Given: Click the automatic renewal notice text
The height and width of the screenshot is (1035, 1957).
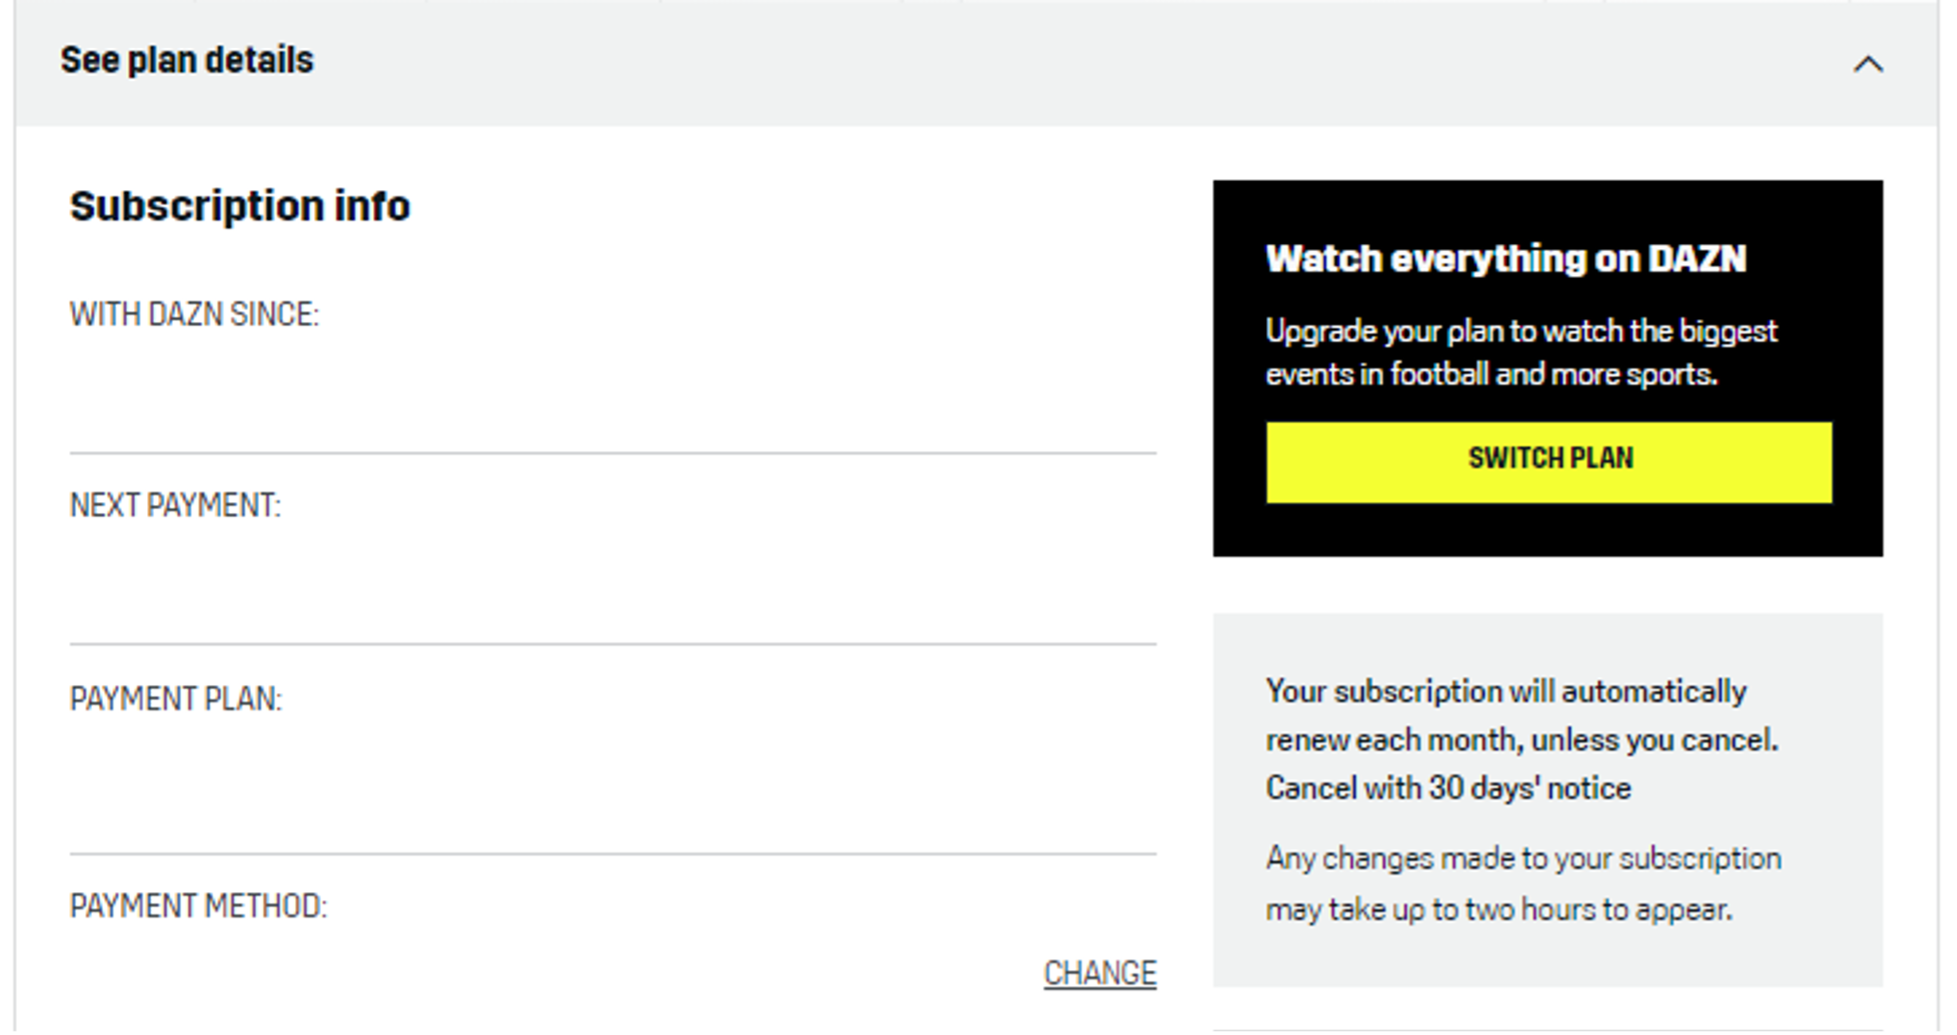Looking at the screenshot, I should tap(1520, 716).
